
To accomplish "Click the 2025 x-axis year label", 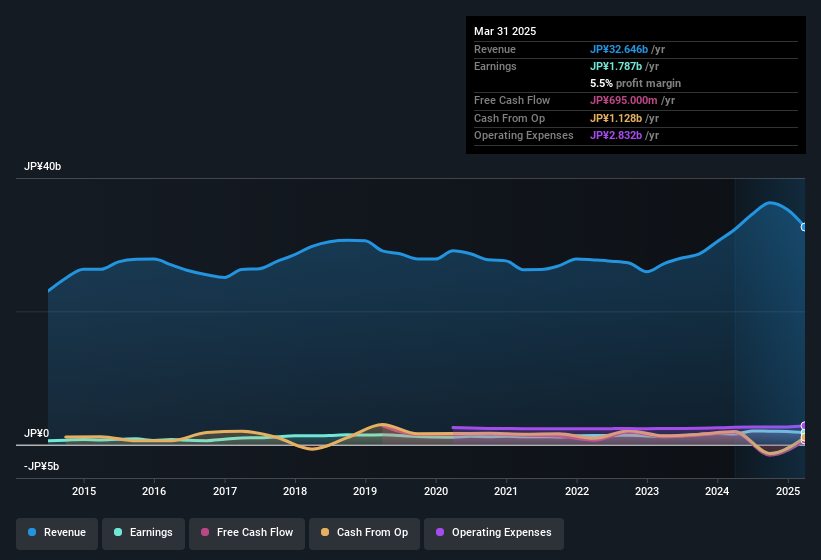I will (787, 491).
